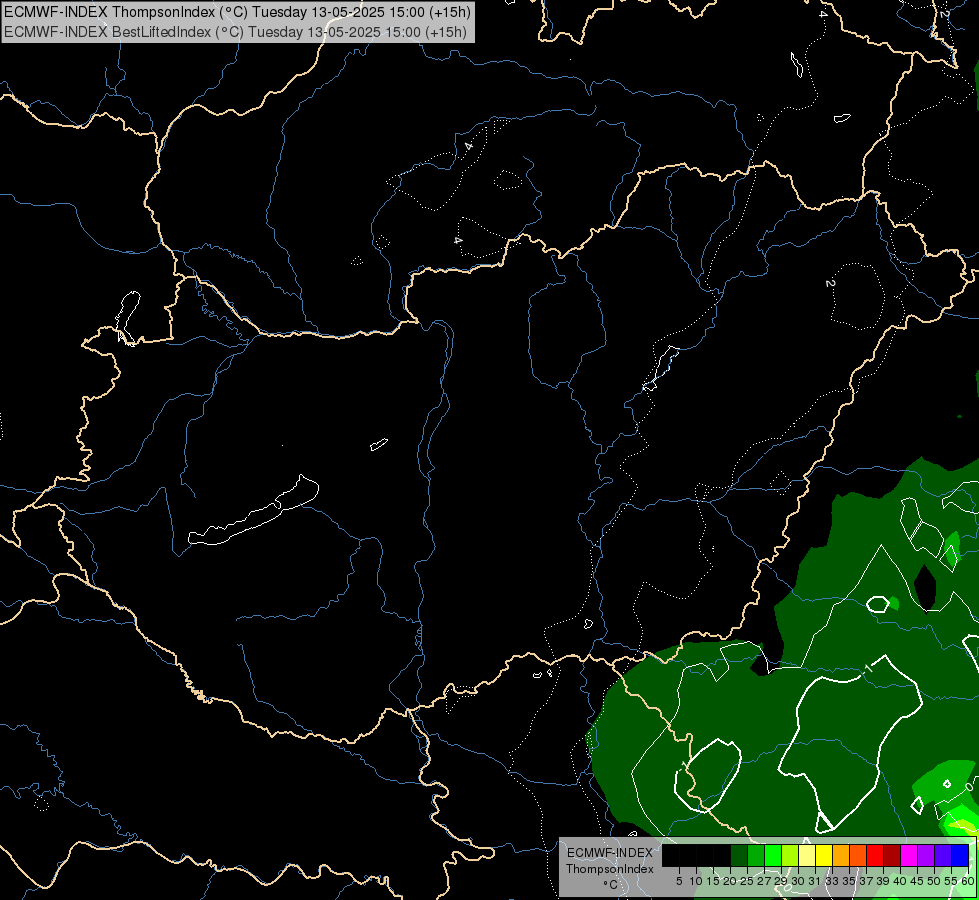This screenshot has width=979, height=900.
Task: Click the legend scale value 20
Action: click(x=731, y=881)
